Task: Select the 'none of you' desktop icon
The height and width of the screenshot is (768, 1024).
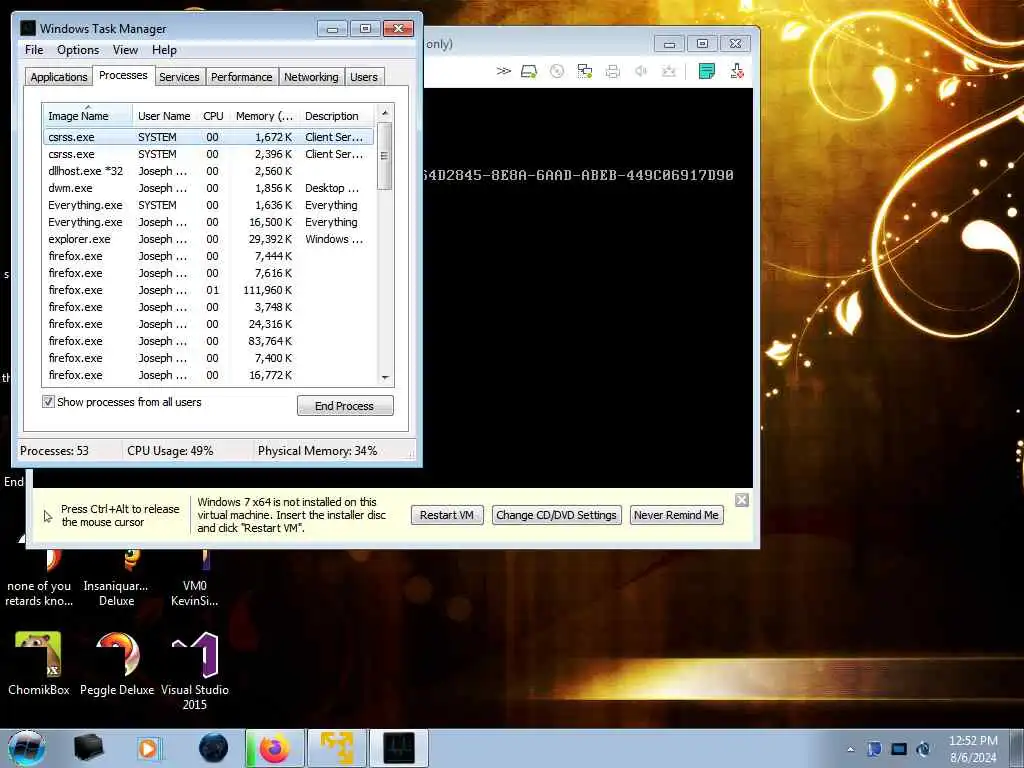Action: 39,579
